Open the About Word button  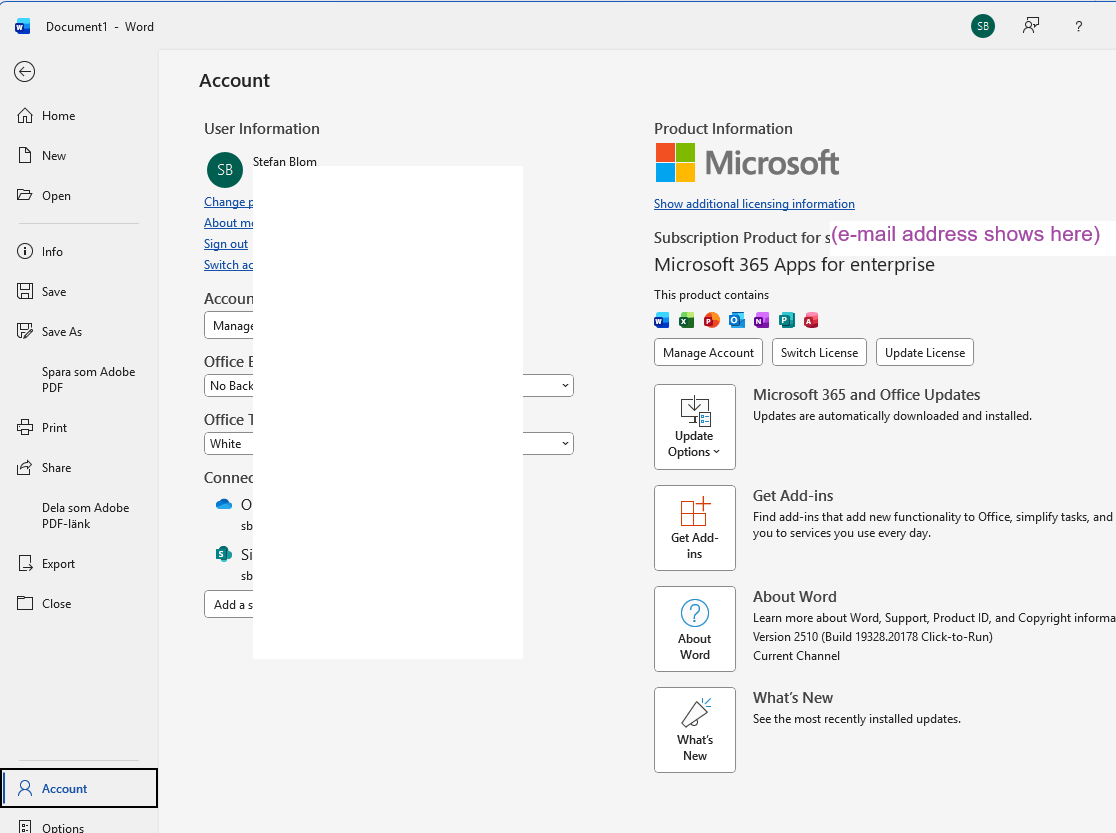point(695,629)
